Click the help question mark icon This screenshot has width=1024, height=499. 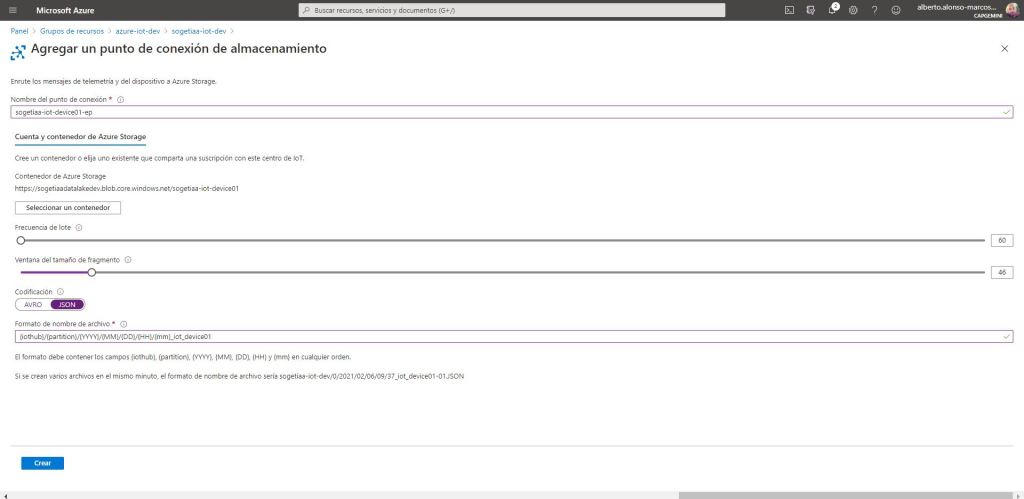coord(874,10)
